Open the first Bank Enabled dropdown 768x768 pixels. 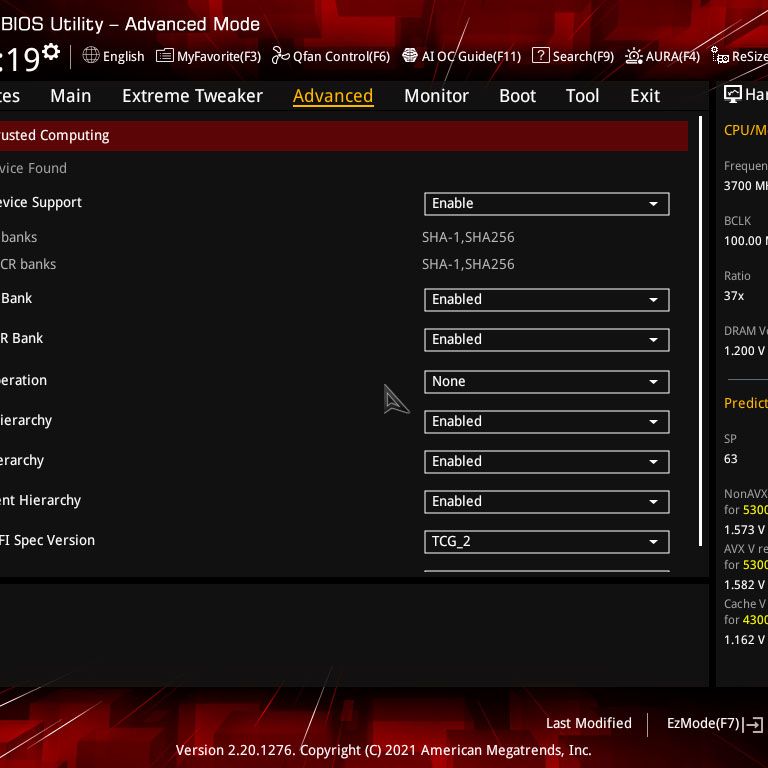coord(547,300)
